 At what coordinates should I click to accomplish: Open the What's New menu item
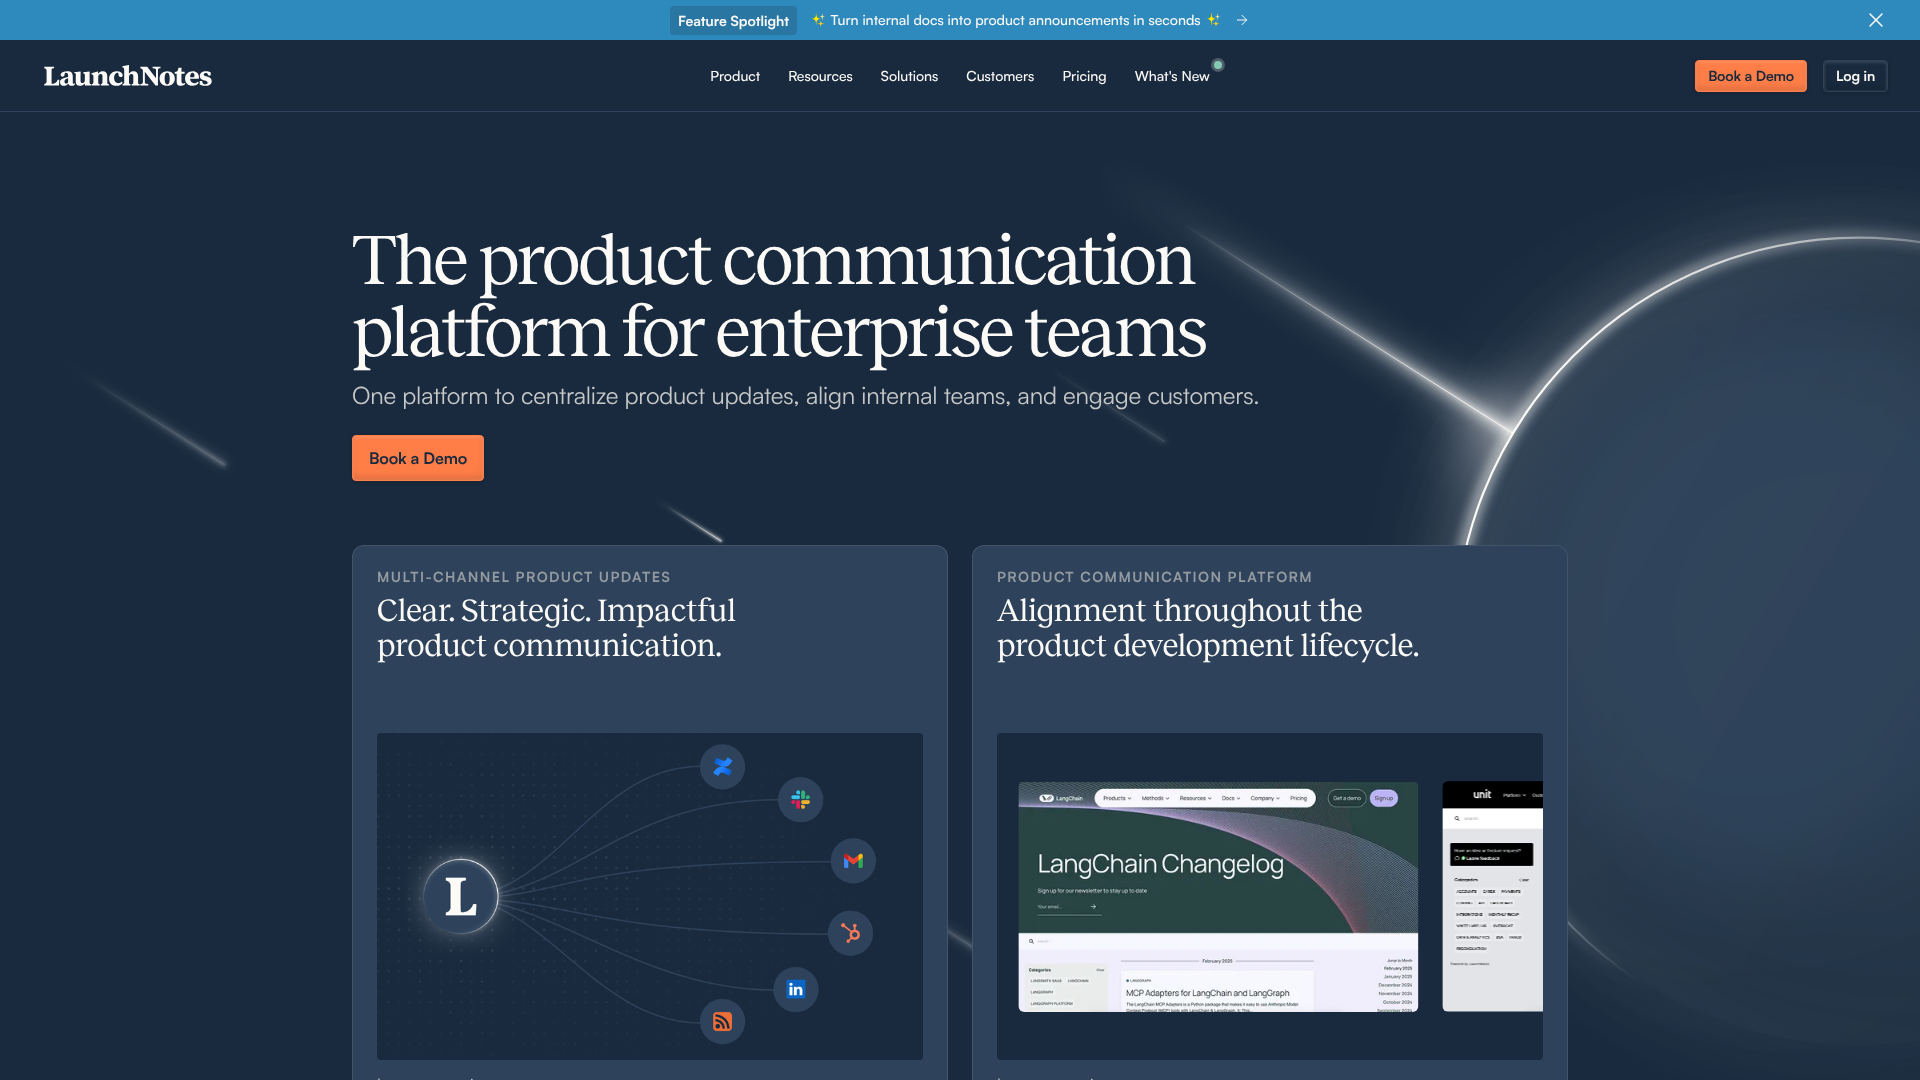tap(1171, 76)
